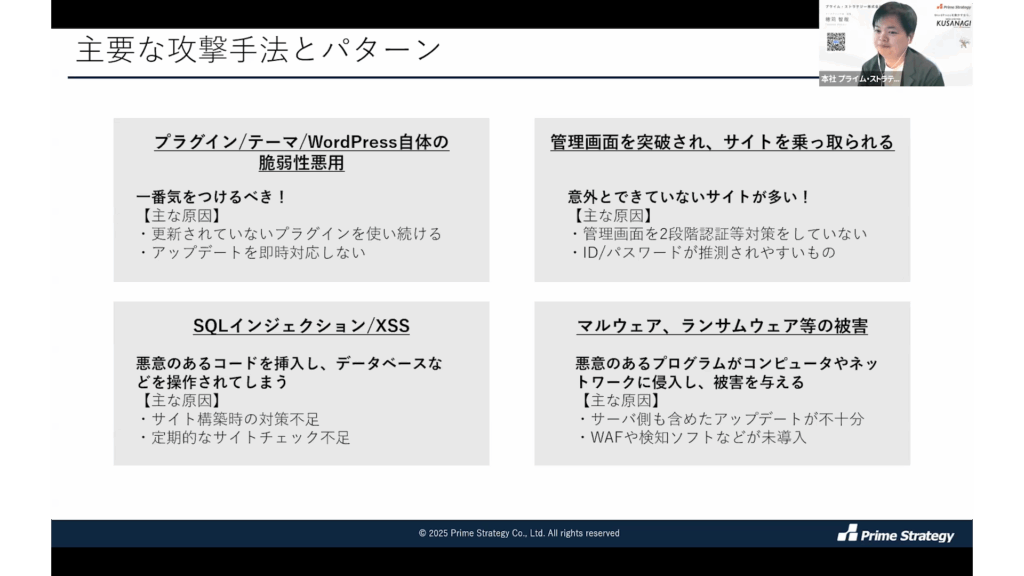
Task: Click 【主な原因】 in the SQLインジェクション card
Action: coord(182,400)
